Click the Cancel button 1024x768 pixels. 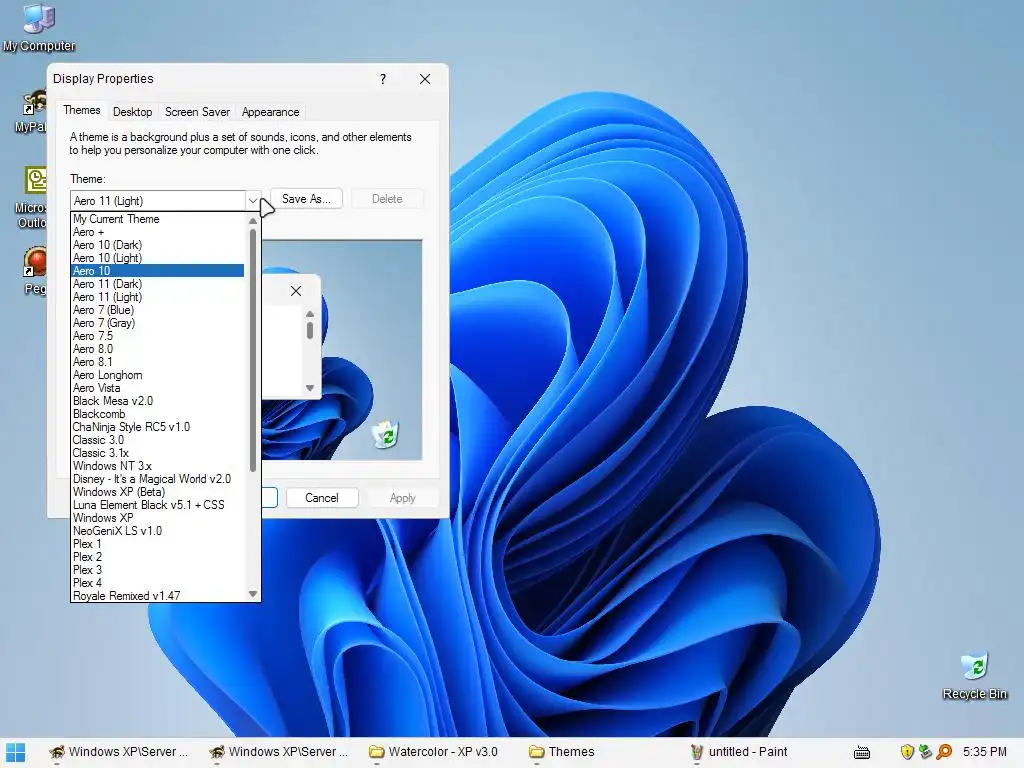[x=322, y=498]
